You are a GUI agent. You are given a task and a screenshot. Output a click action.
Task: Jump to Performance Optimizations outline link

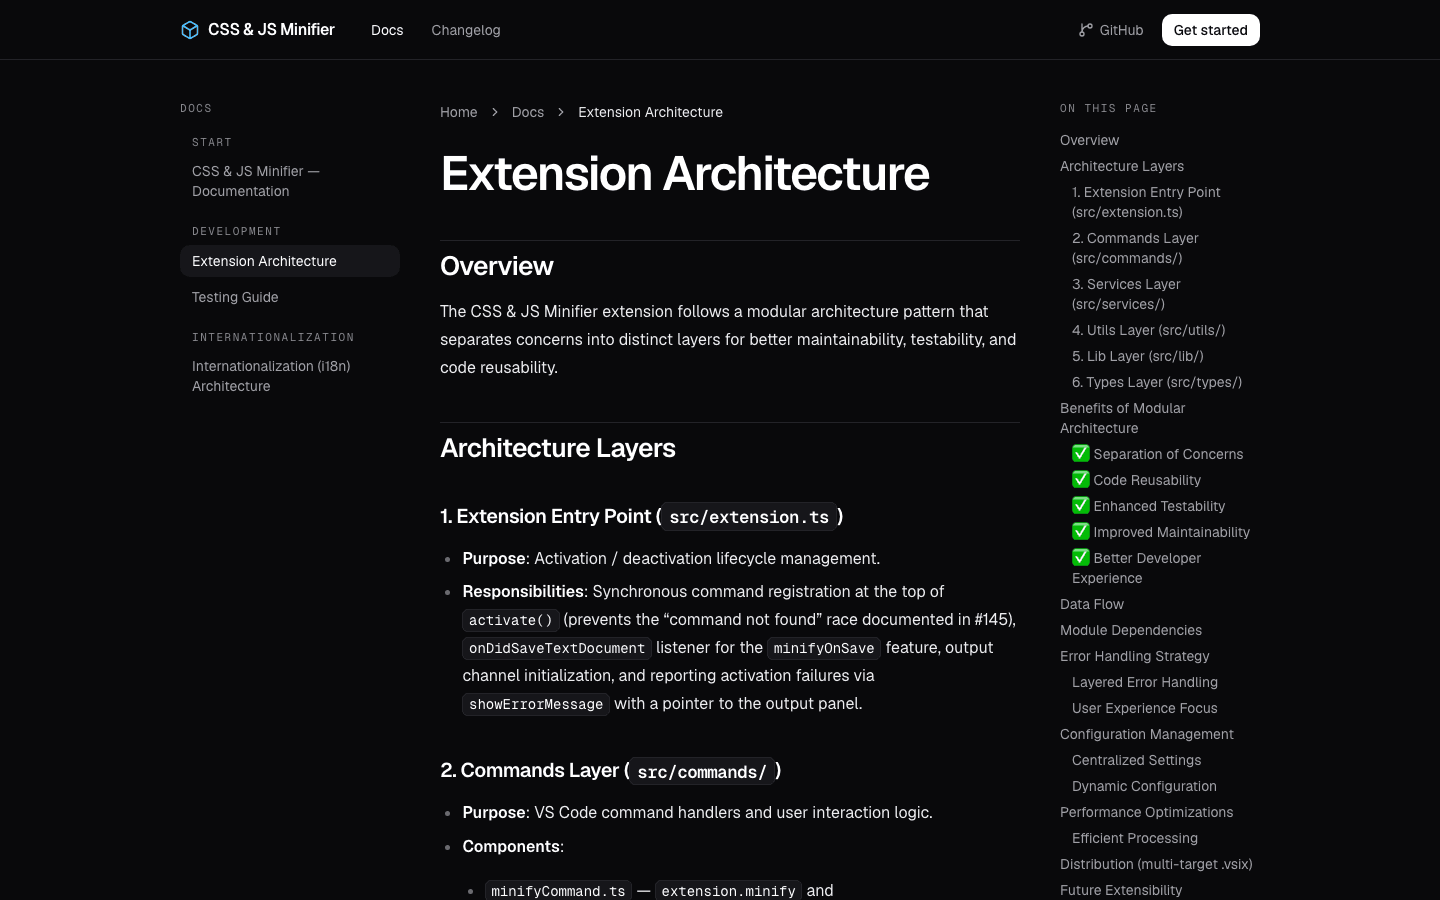(x=1147, y=812)
